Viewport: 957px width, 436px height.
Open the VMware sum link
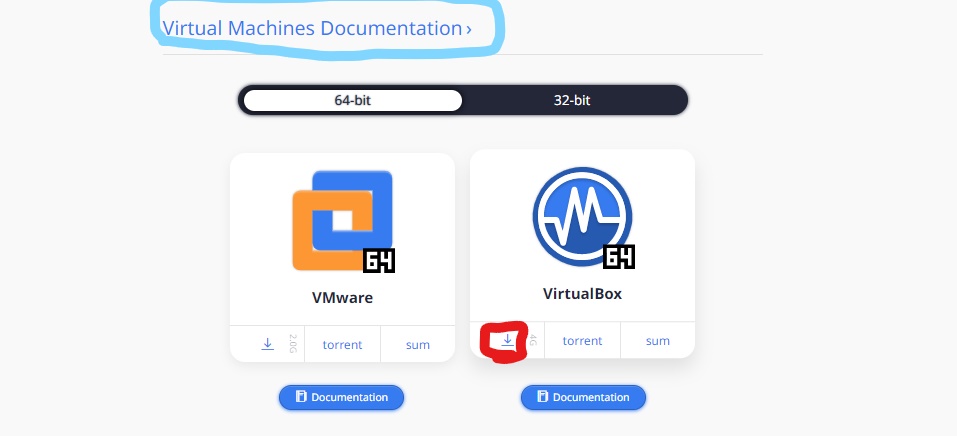(418, 345)
